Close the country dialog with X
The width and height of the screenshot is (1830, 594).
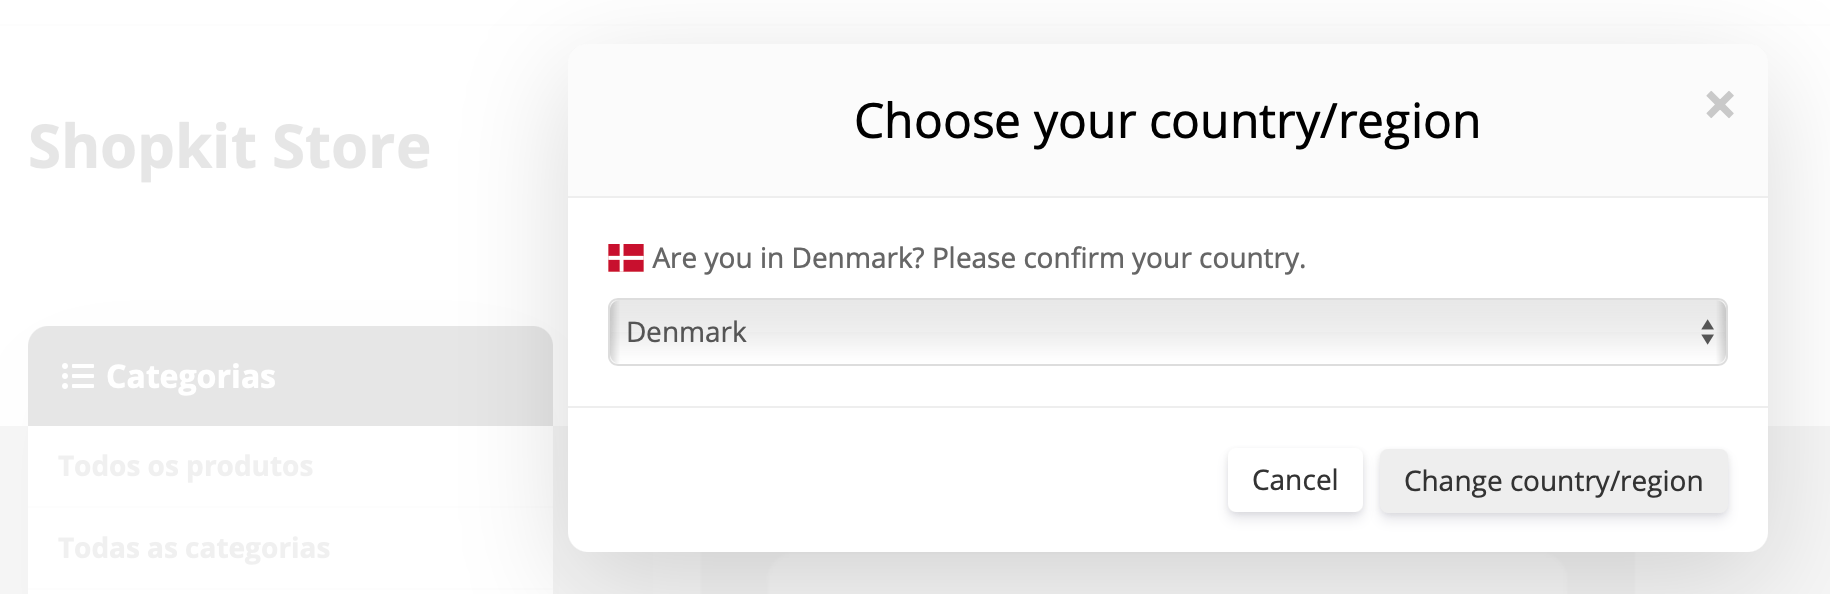click(x=1719, y=104)
